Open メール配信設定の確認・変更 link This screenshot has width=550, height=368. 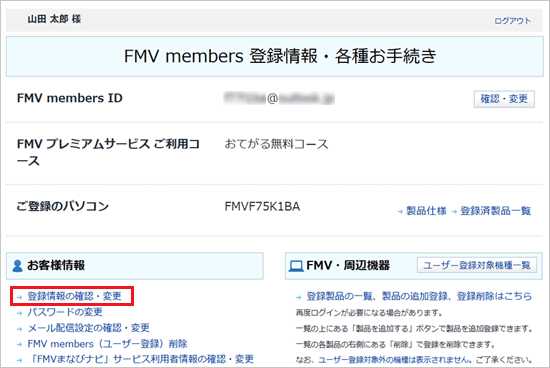click(88, 328)
